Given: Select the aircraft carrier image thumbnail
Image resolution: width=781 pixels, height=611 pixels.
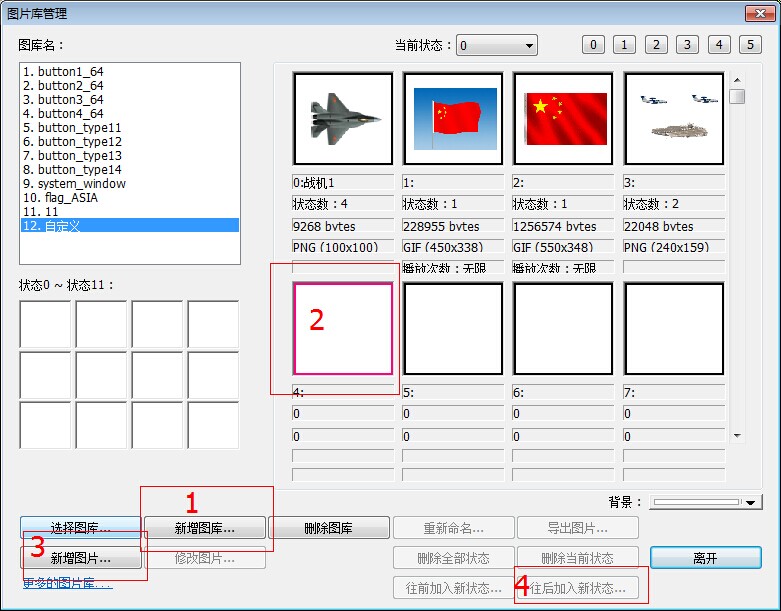Looking at the screenshot, I should pos(673,118).
